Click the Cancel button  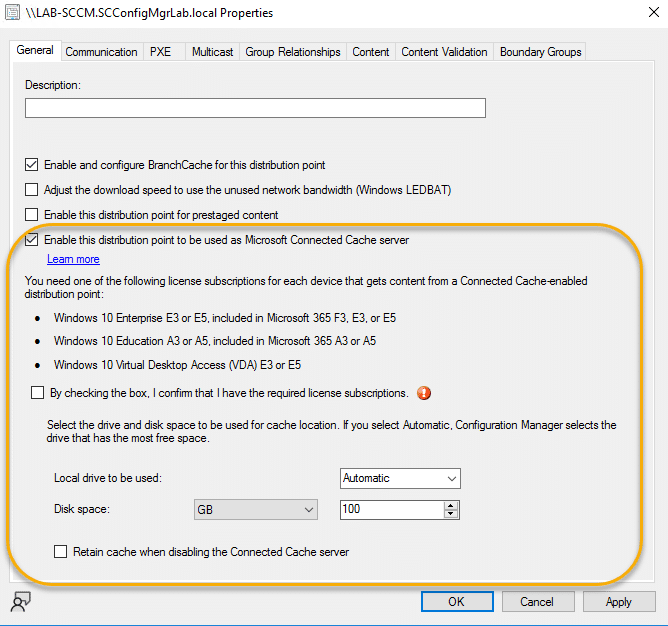point(538,601)
